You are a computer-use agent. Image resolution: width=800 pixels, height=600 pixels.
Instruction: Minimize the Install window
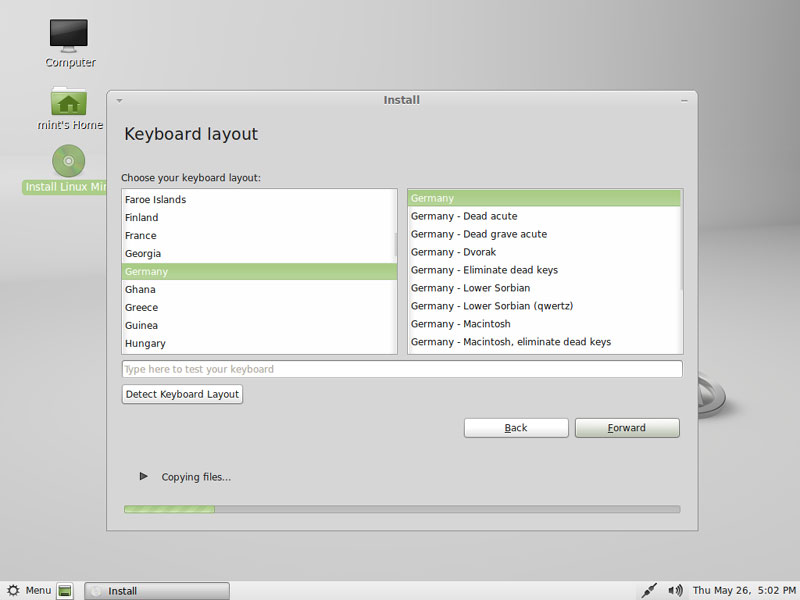[684, 101]
